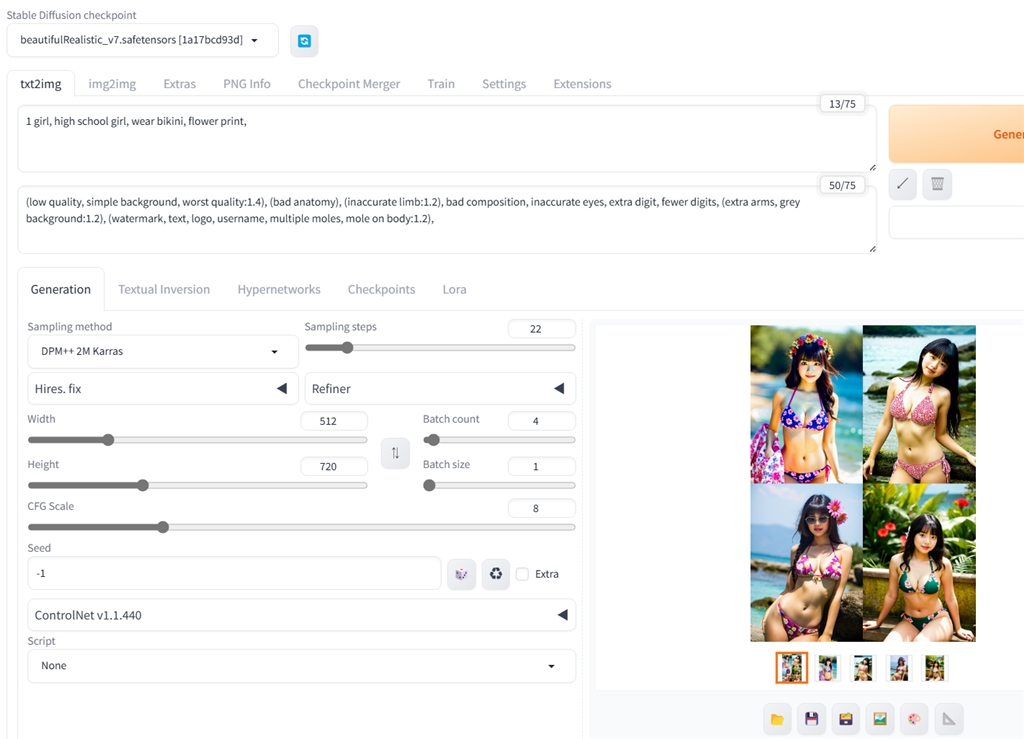1024x739 pixels.
Task: Switch to the Checkpoints sub-tab
Action: click(381, 290)
